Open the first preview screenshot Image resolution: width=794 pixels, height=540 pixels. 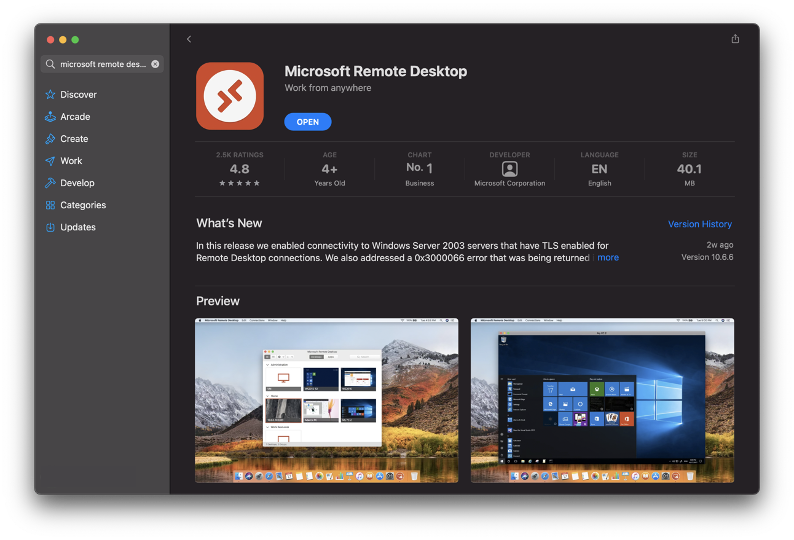(x=327, y=400)
